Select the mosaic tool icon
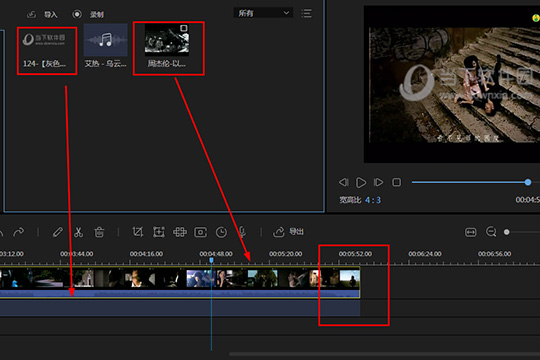540x360 pixels. pyautogui.click(x=180, y=232)
